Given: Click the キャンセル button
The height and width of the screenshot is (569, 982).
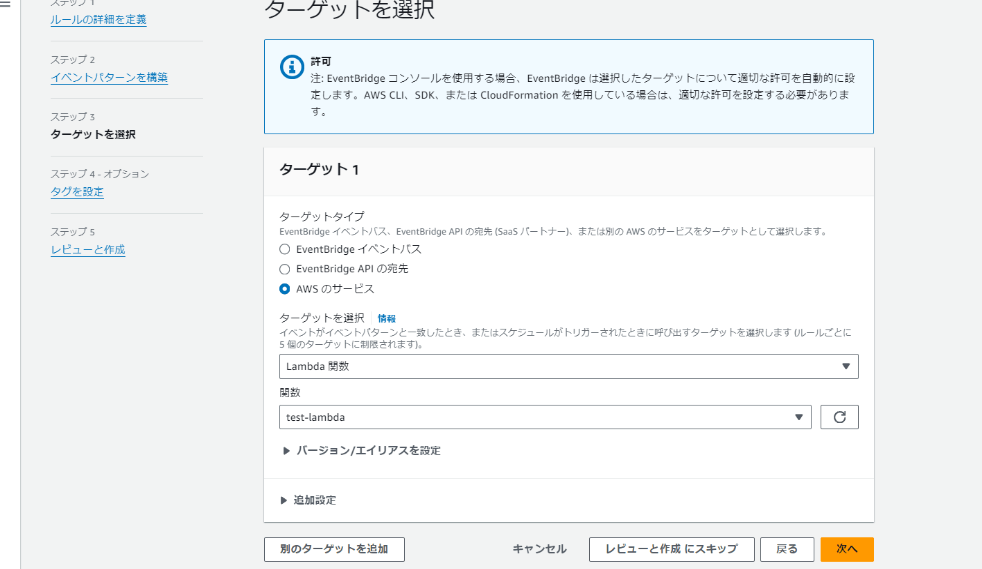Looking at the screenshot, I should [539, 549].
